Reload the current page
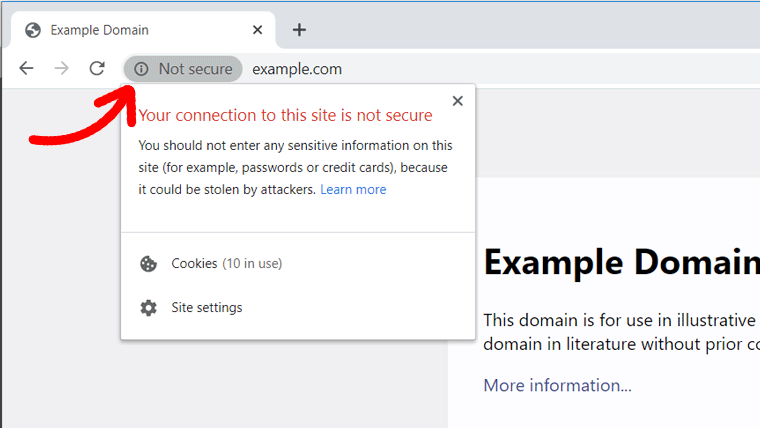 [97, 68]
